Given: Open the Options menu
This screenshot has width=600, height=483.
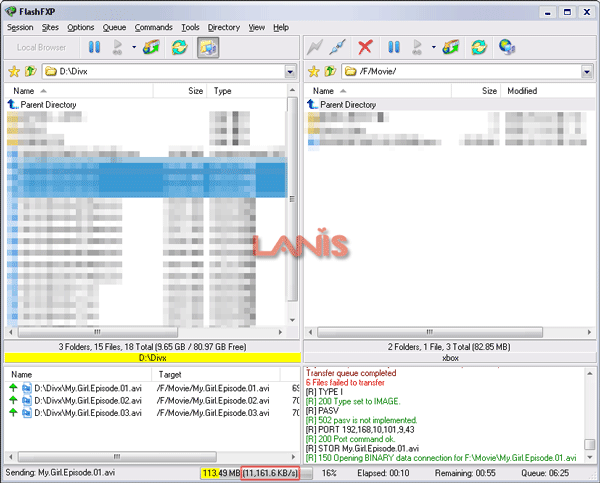Looking at the screenshot, I should click(81, 28).
